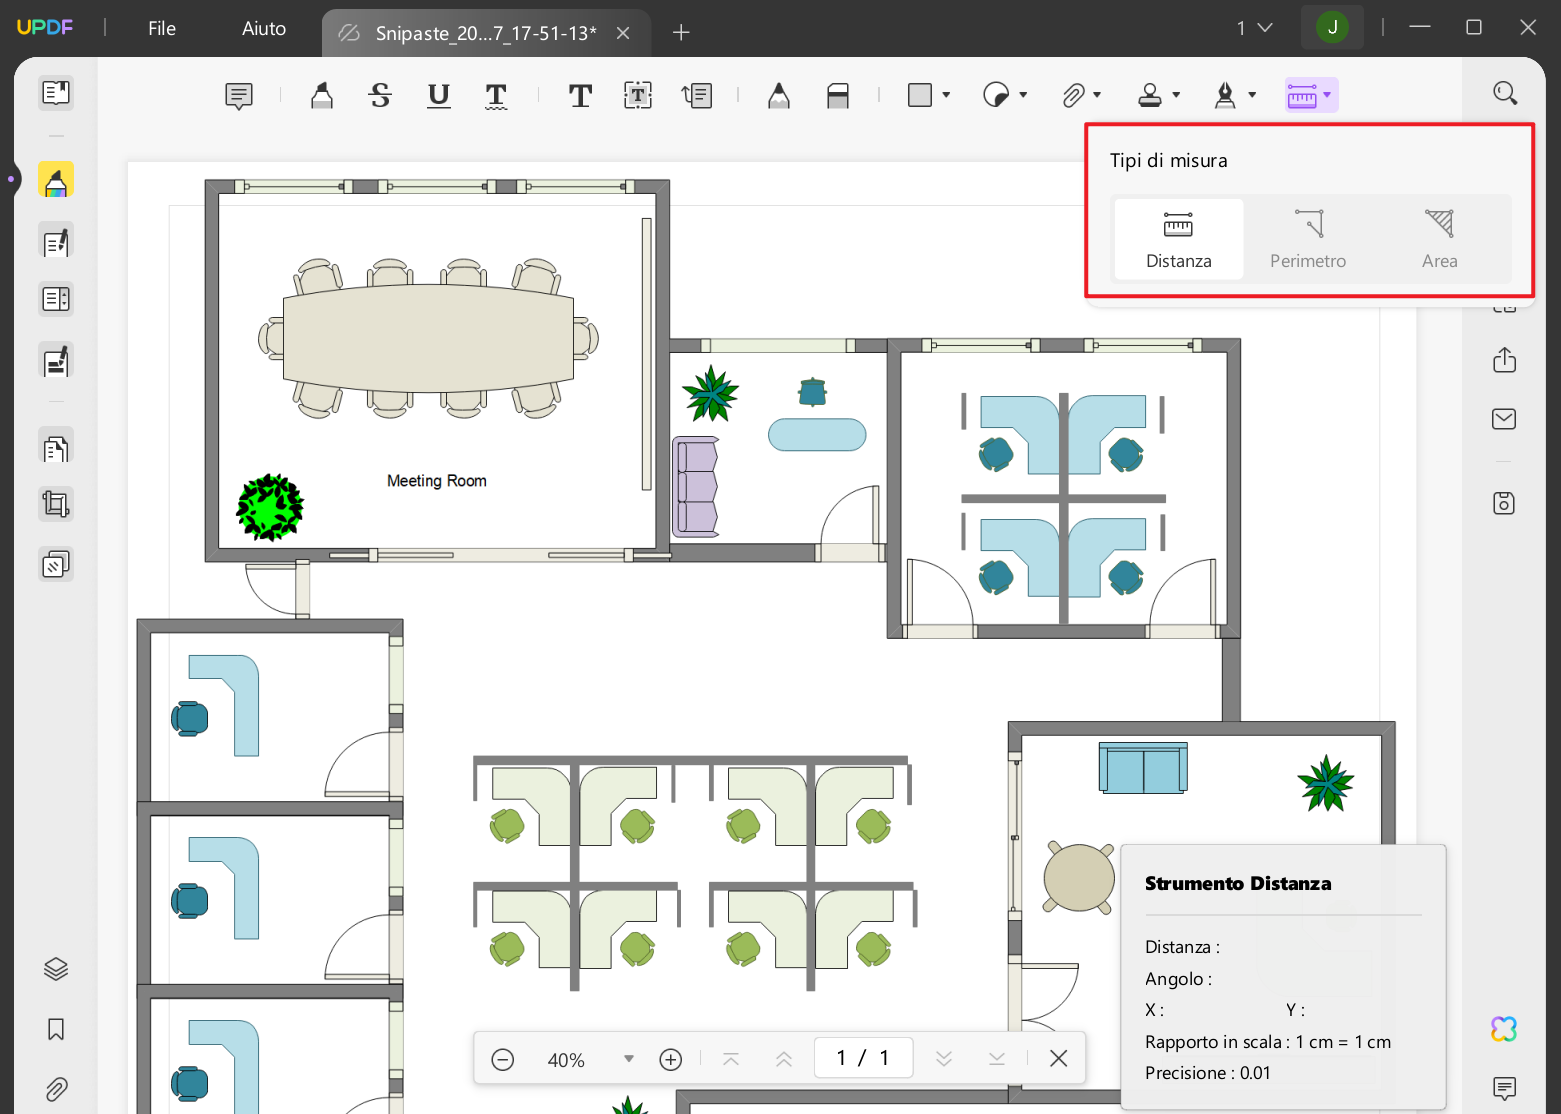
Task: Open the 40% zoom level dropdown
Action: pos(629,1059)
